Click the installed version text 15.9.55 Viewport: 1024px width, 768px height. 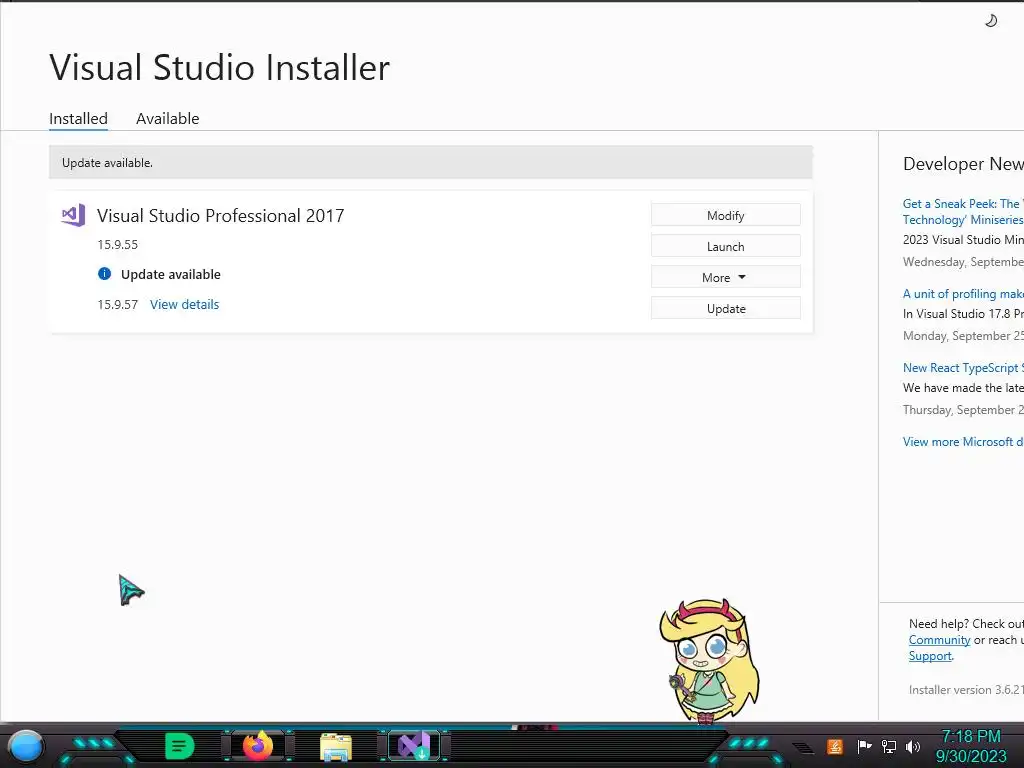[x=118, y=245]
